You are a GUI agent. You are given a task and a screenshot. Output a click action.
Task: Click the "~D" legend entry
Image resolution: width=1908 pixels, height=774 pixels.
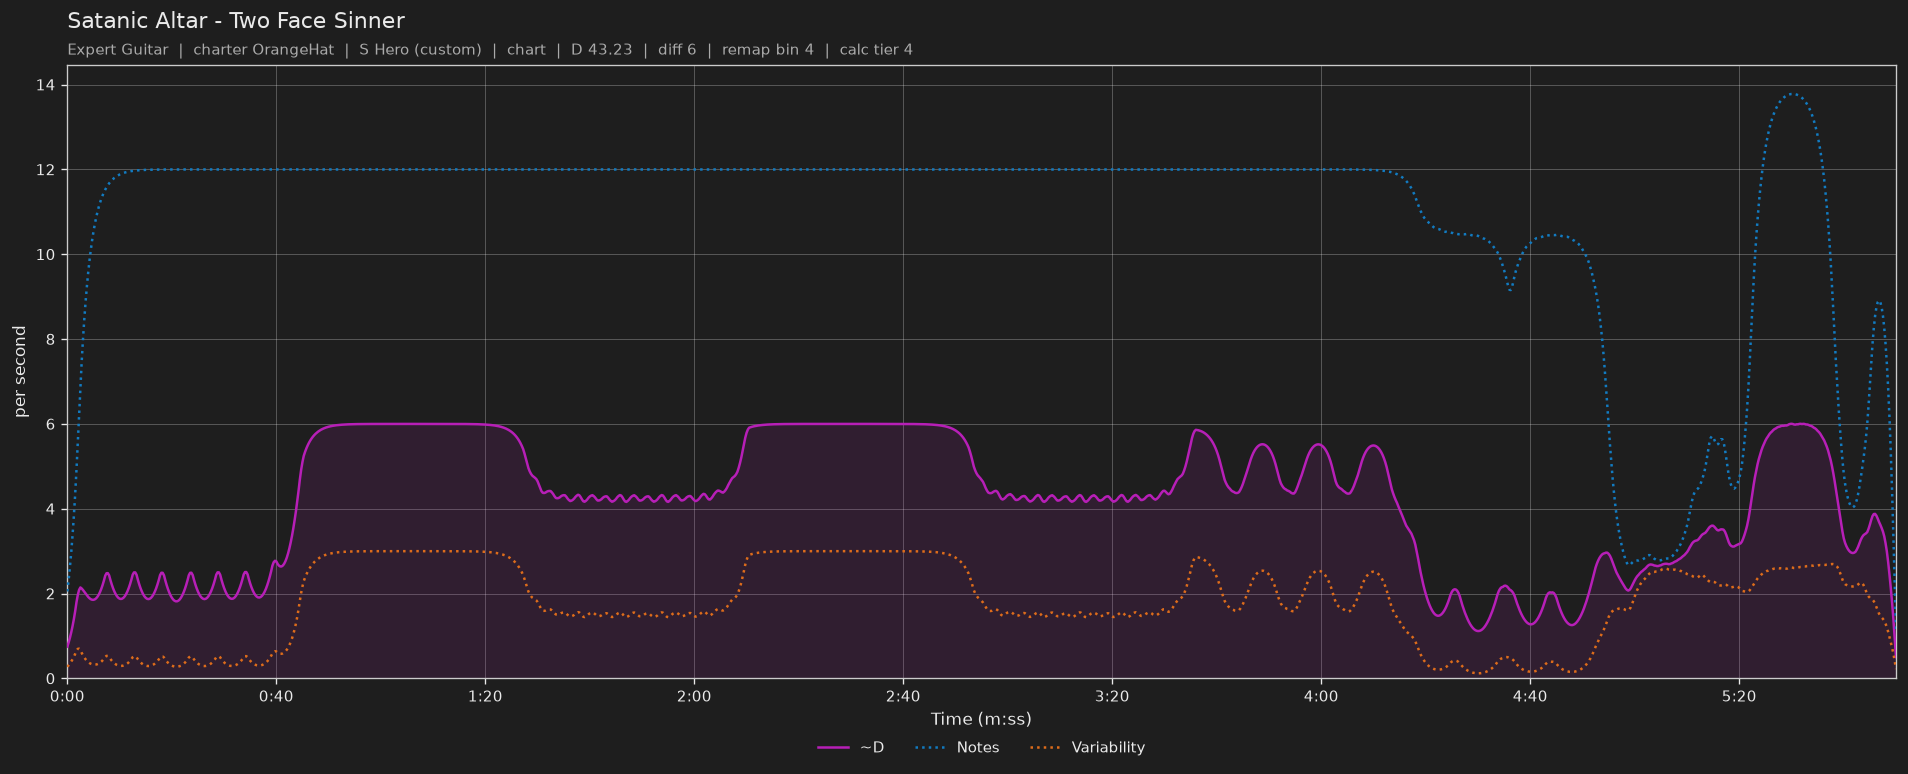click(851, 748)
